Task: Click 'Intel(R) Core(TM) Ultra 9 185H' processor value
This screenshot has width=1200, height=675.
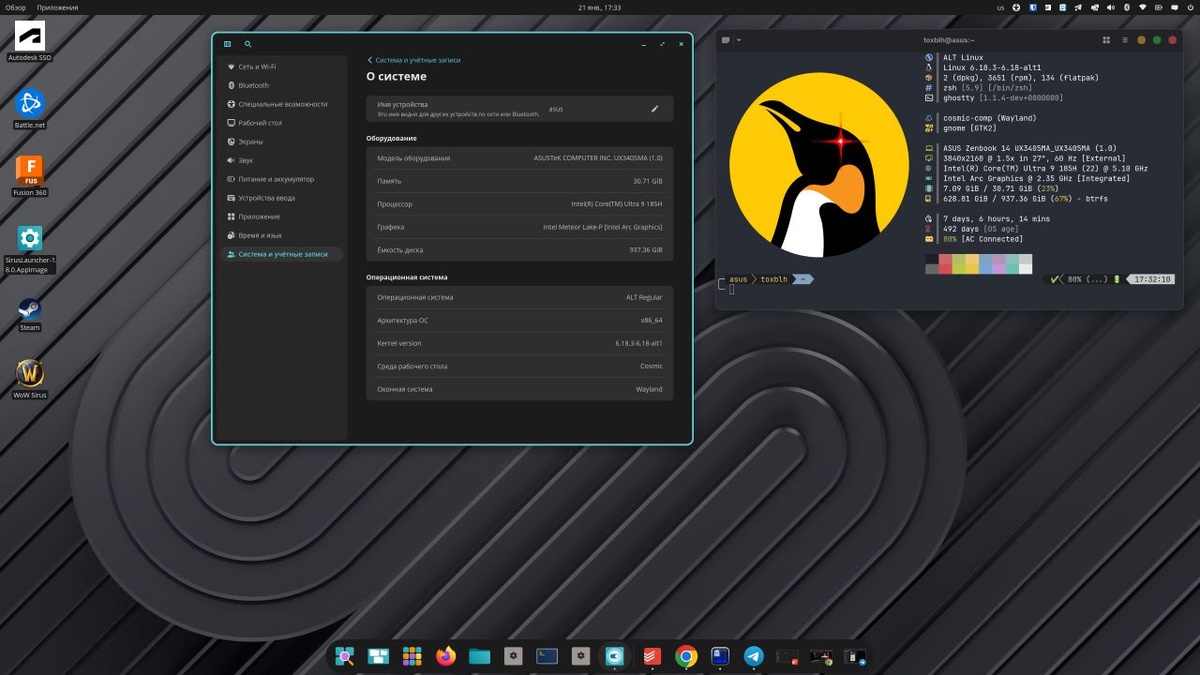Action: [617, 204]
